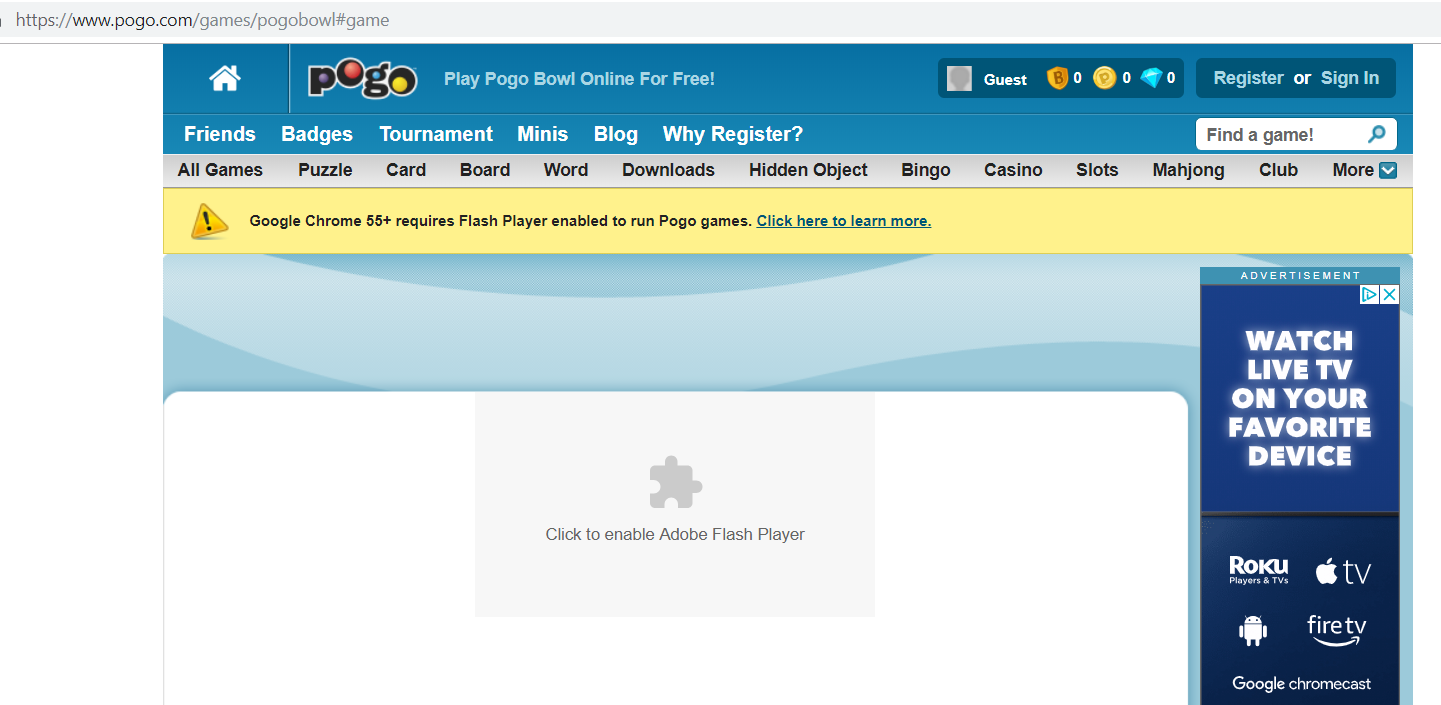This screenshot has height=705, width=1441.
Task: Click the Guest username label
Action: [x=1005, y=79]
